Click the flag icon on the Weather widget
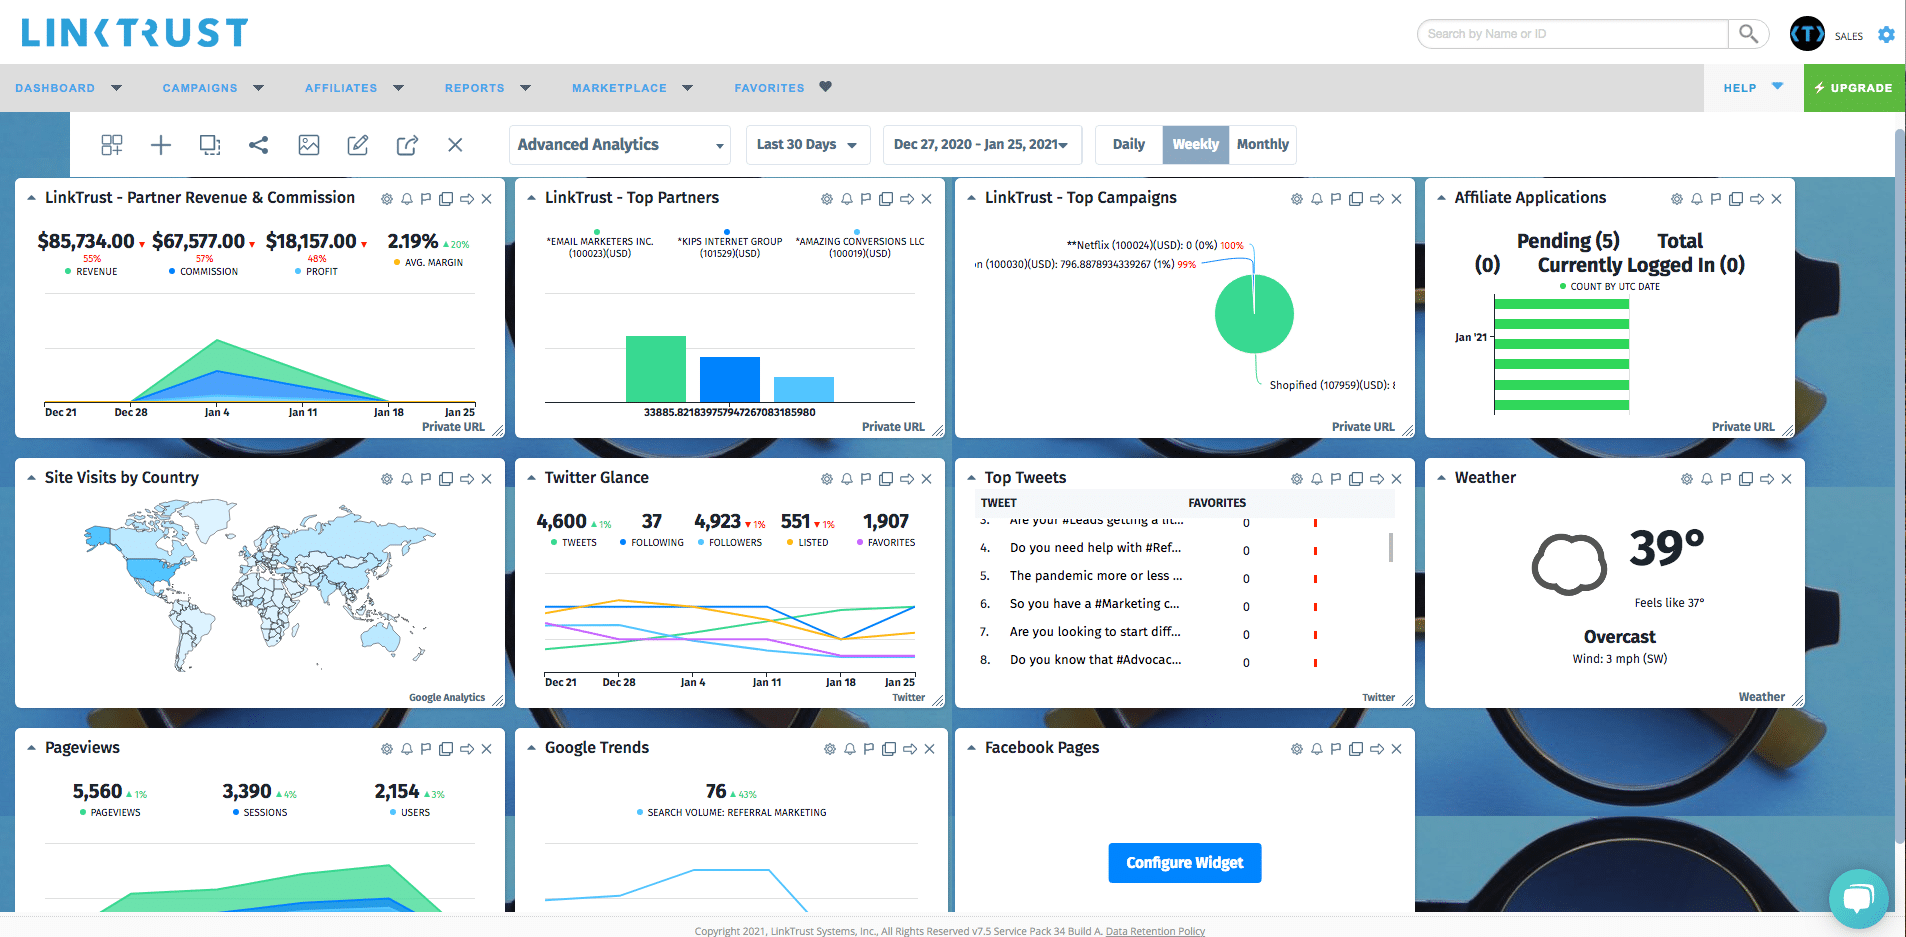 coord(1724,478)
